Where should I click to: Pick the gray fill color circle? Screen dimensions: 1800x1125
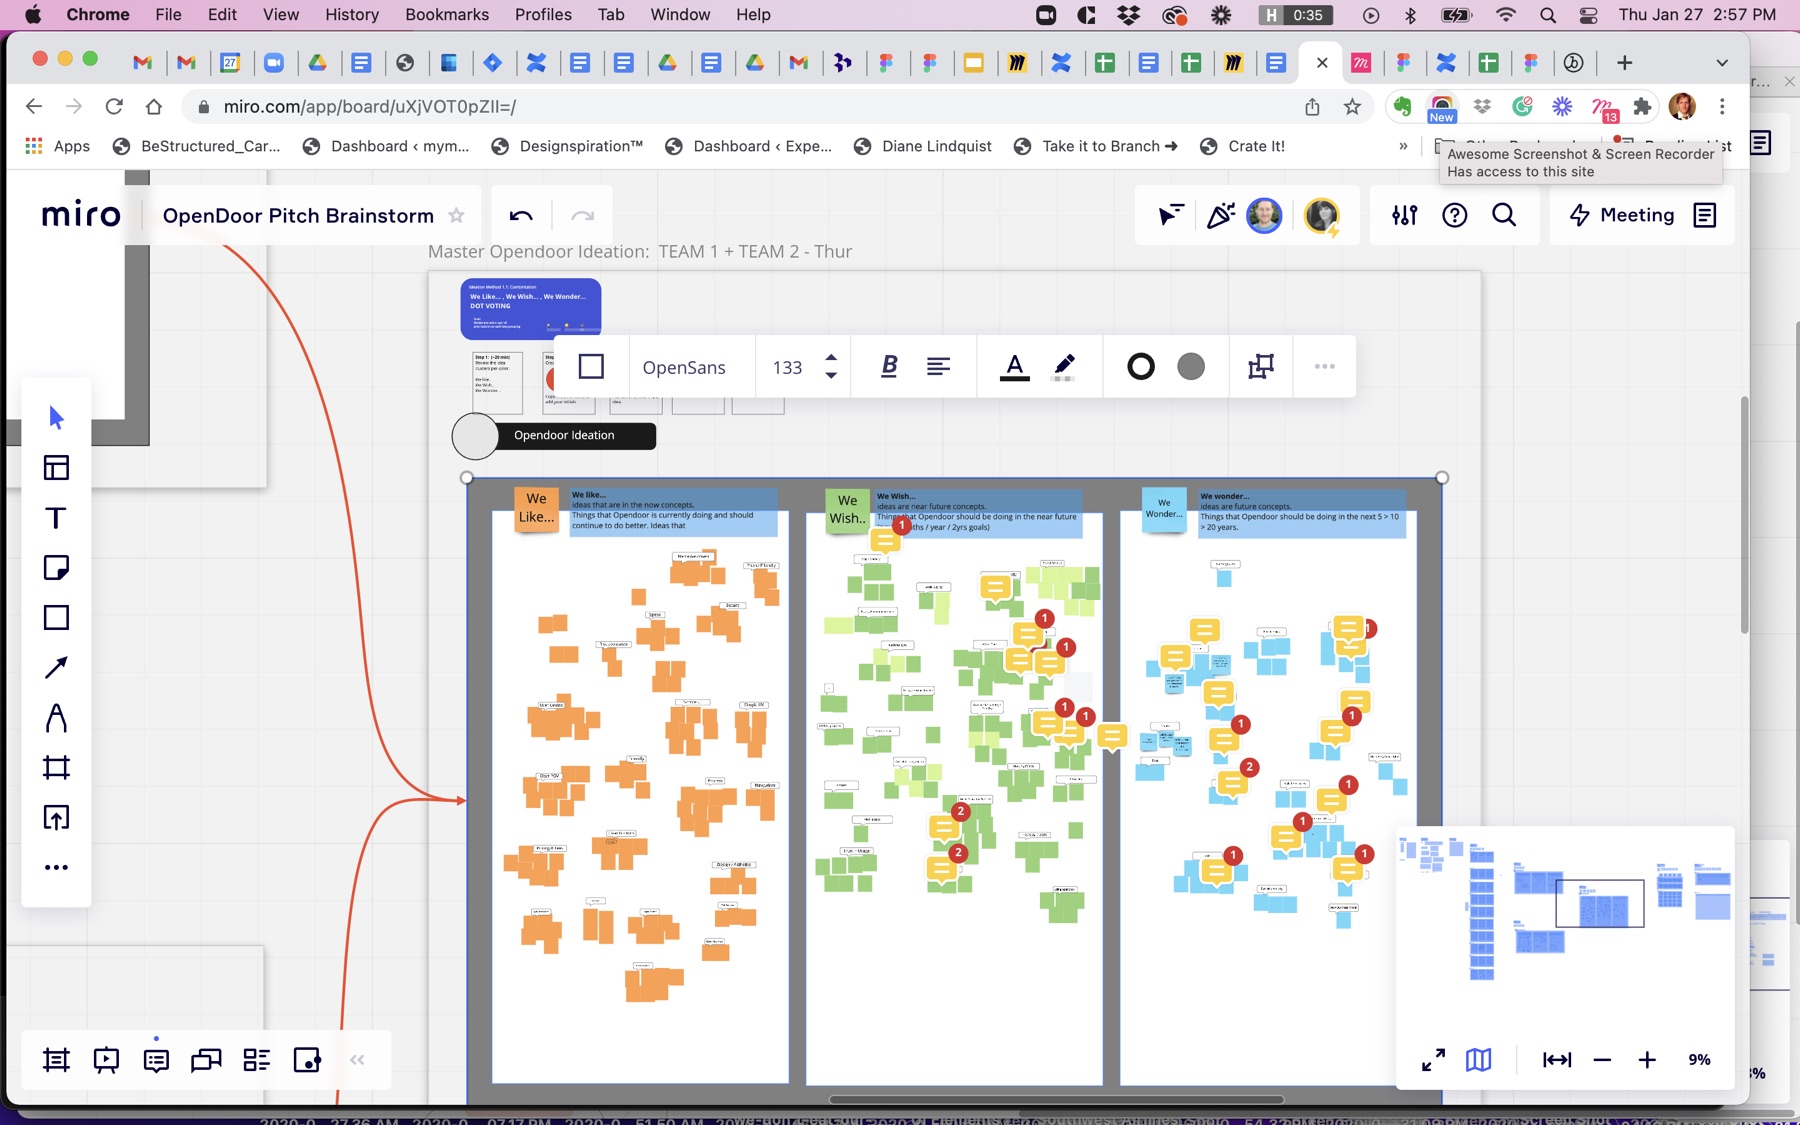point(1190,367)
